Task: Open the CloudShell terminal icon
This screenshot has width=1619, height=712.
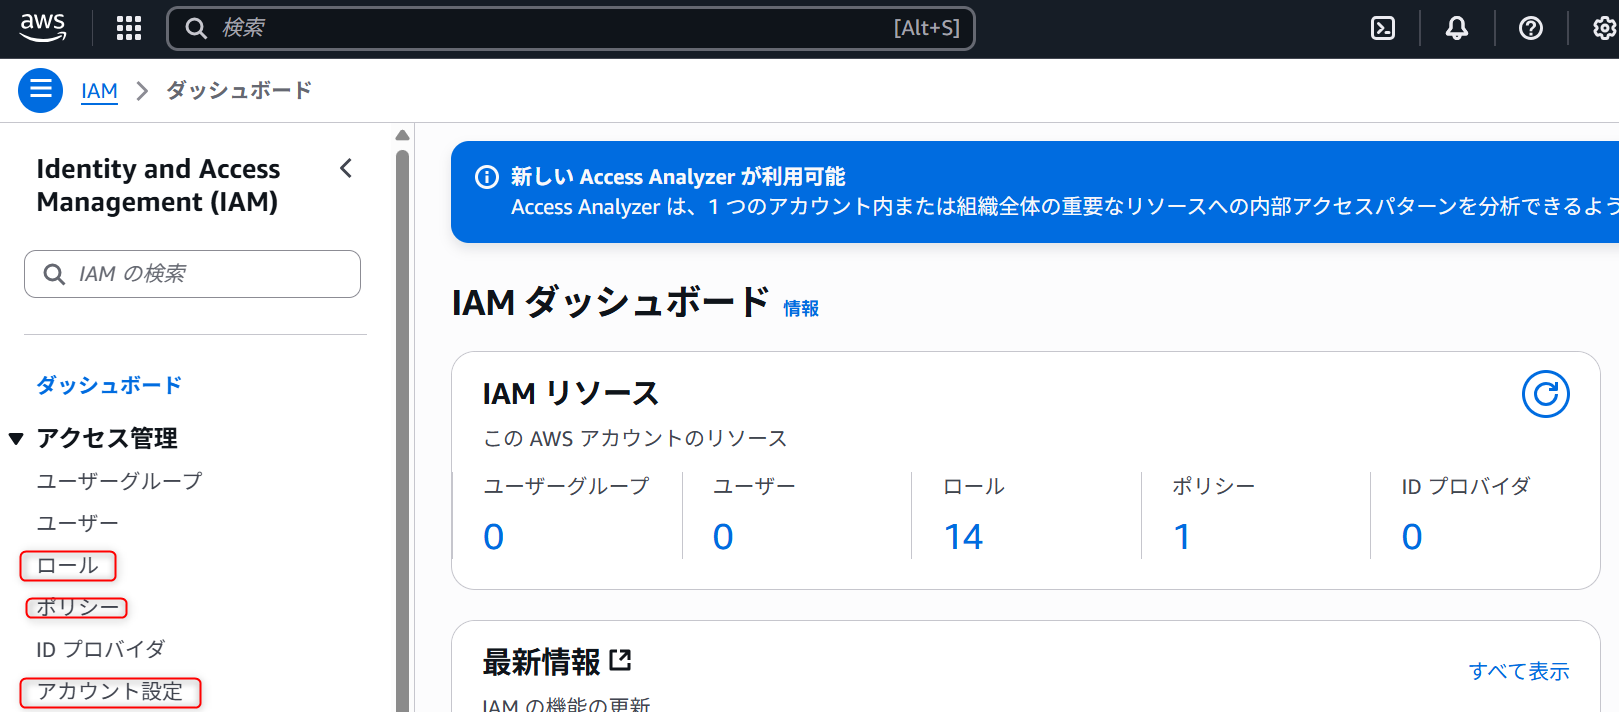Action: tap(1383, 28)
